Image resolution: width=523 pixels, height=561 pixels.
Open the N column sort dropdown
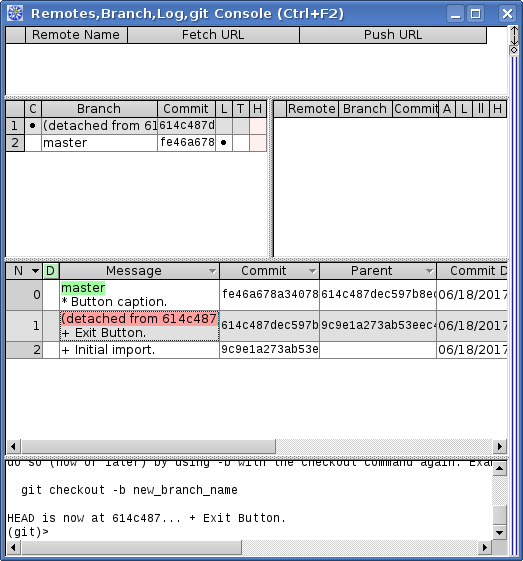pos(35,271)
